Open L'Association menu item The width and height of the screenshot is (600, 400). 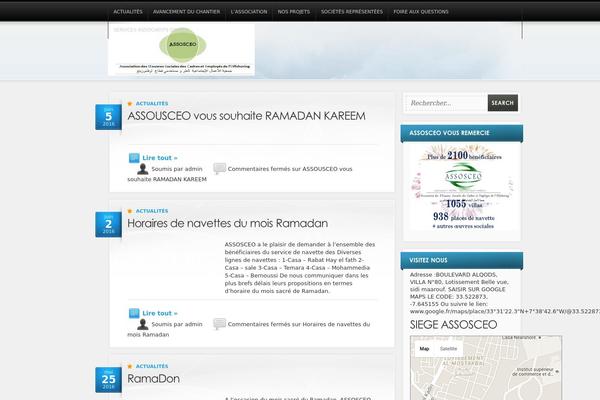point(249,12)
